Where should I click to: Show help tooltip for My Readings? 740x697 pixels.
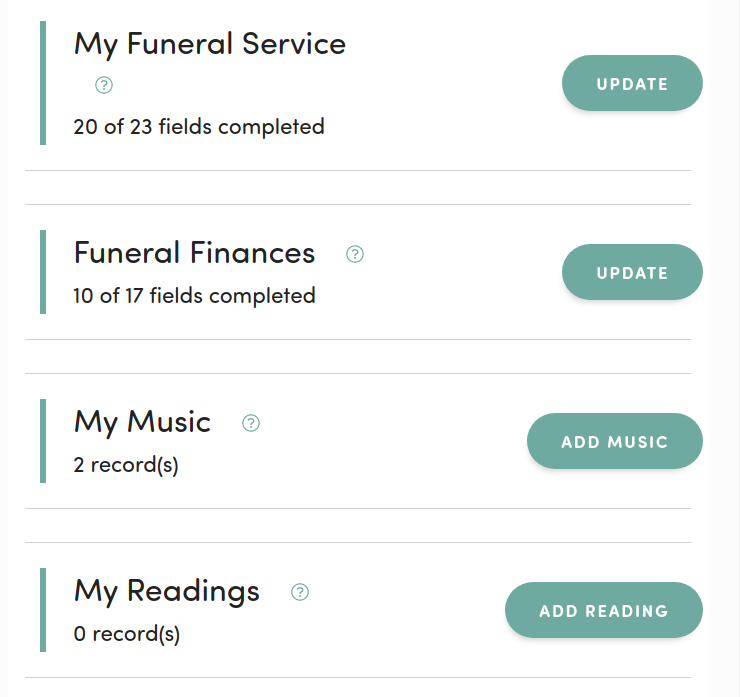[x=299, y=592]
